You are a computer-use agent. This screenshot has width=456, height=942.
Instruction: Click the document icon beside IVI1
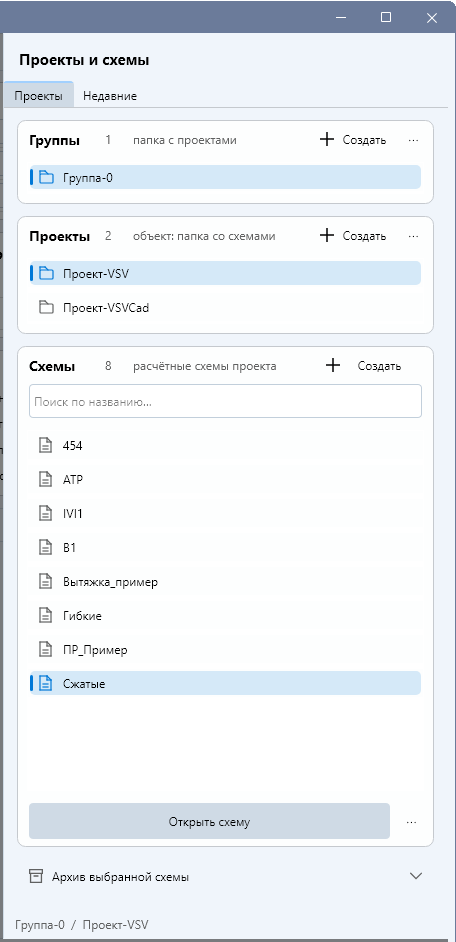[x=46, y=513]
